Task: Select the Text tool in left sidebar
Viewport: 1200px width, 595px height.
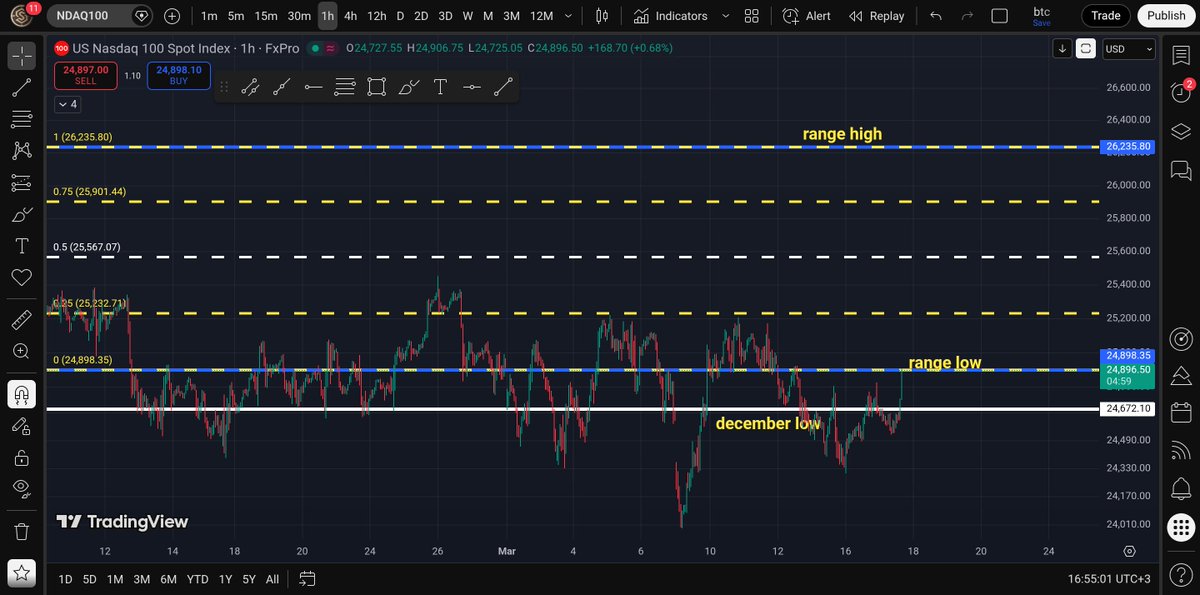Action: click(21, 246)
